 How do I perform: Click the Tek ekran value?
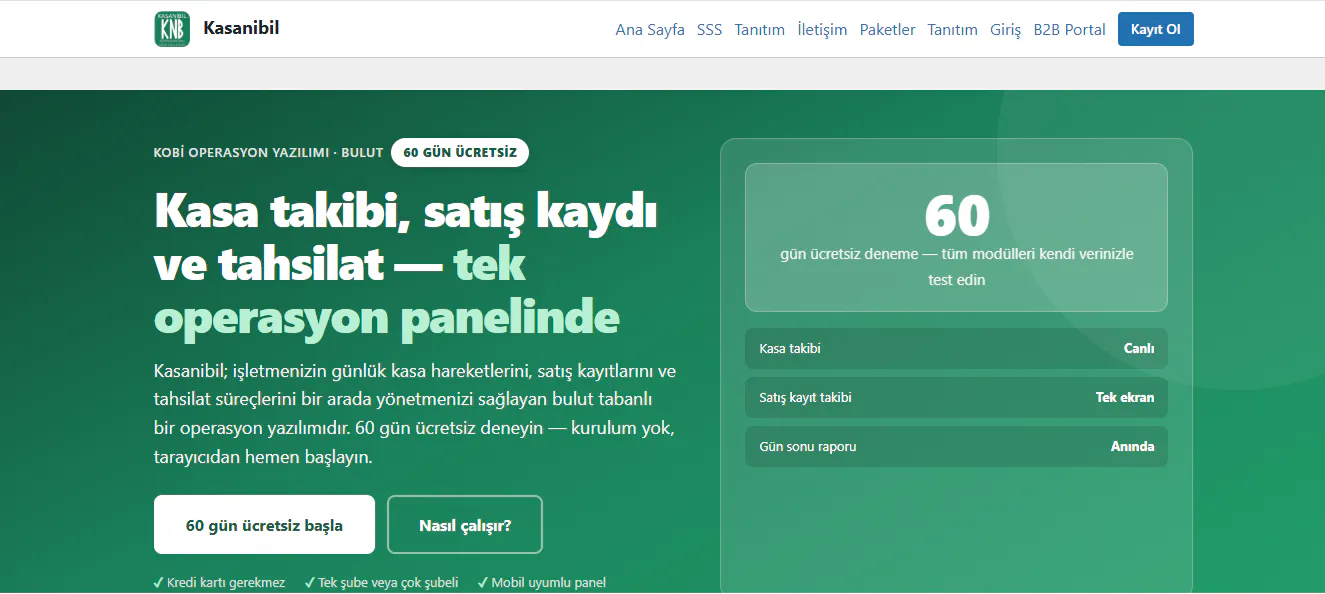(1125, 397)
